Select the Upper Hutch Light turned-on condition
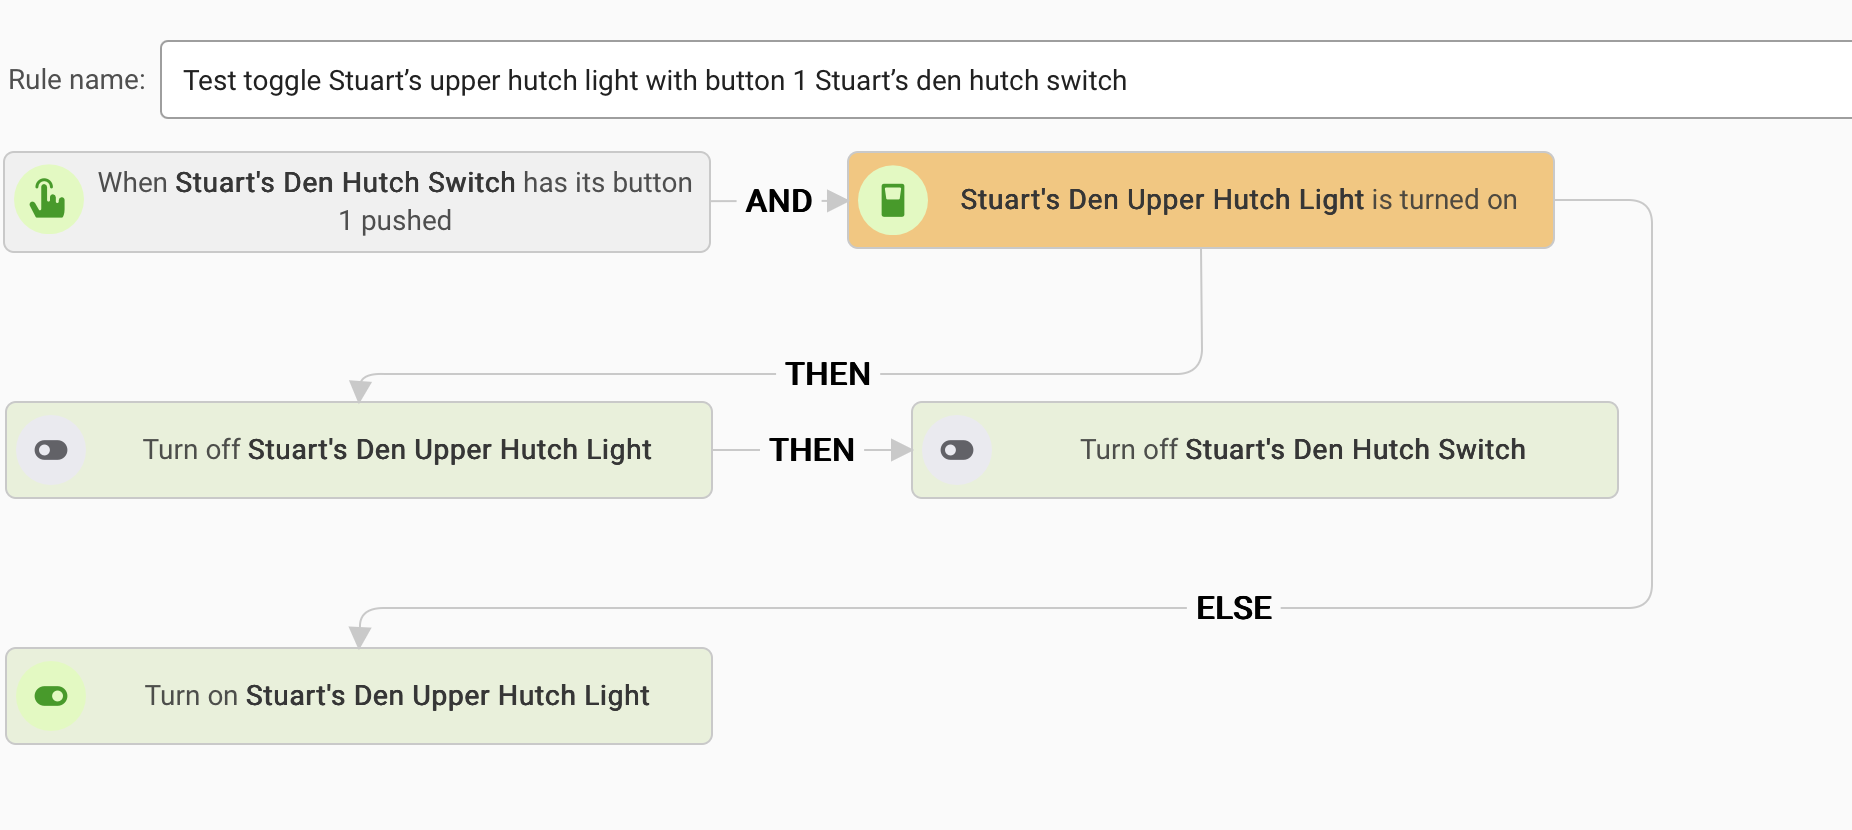Screen dimensions: 1852x830 (1238, 200)
